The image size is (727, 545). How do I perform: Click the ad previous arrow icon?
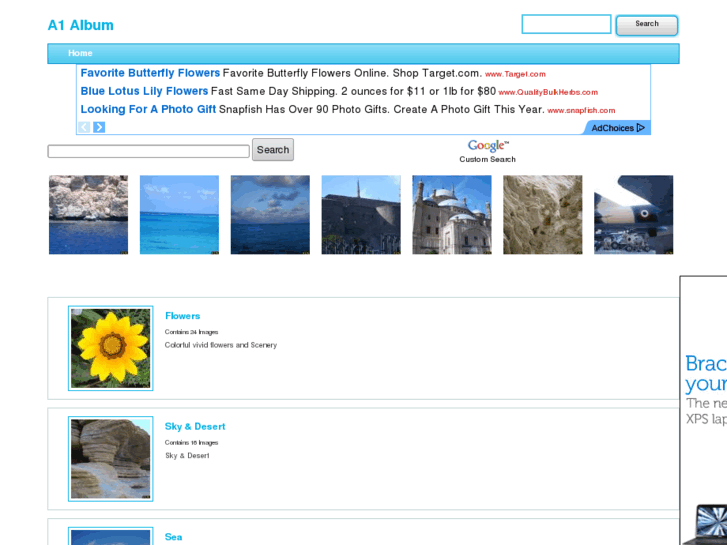[84, 127]
